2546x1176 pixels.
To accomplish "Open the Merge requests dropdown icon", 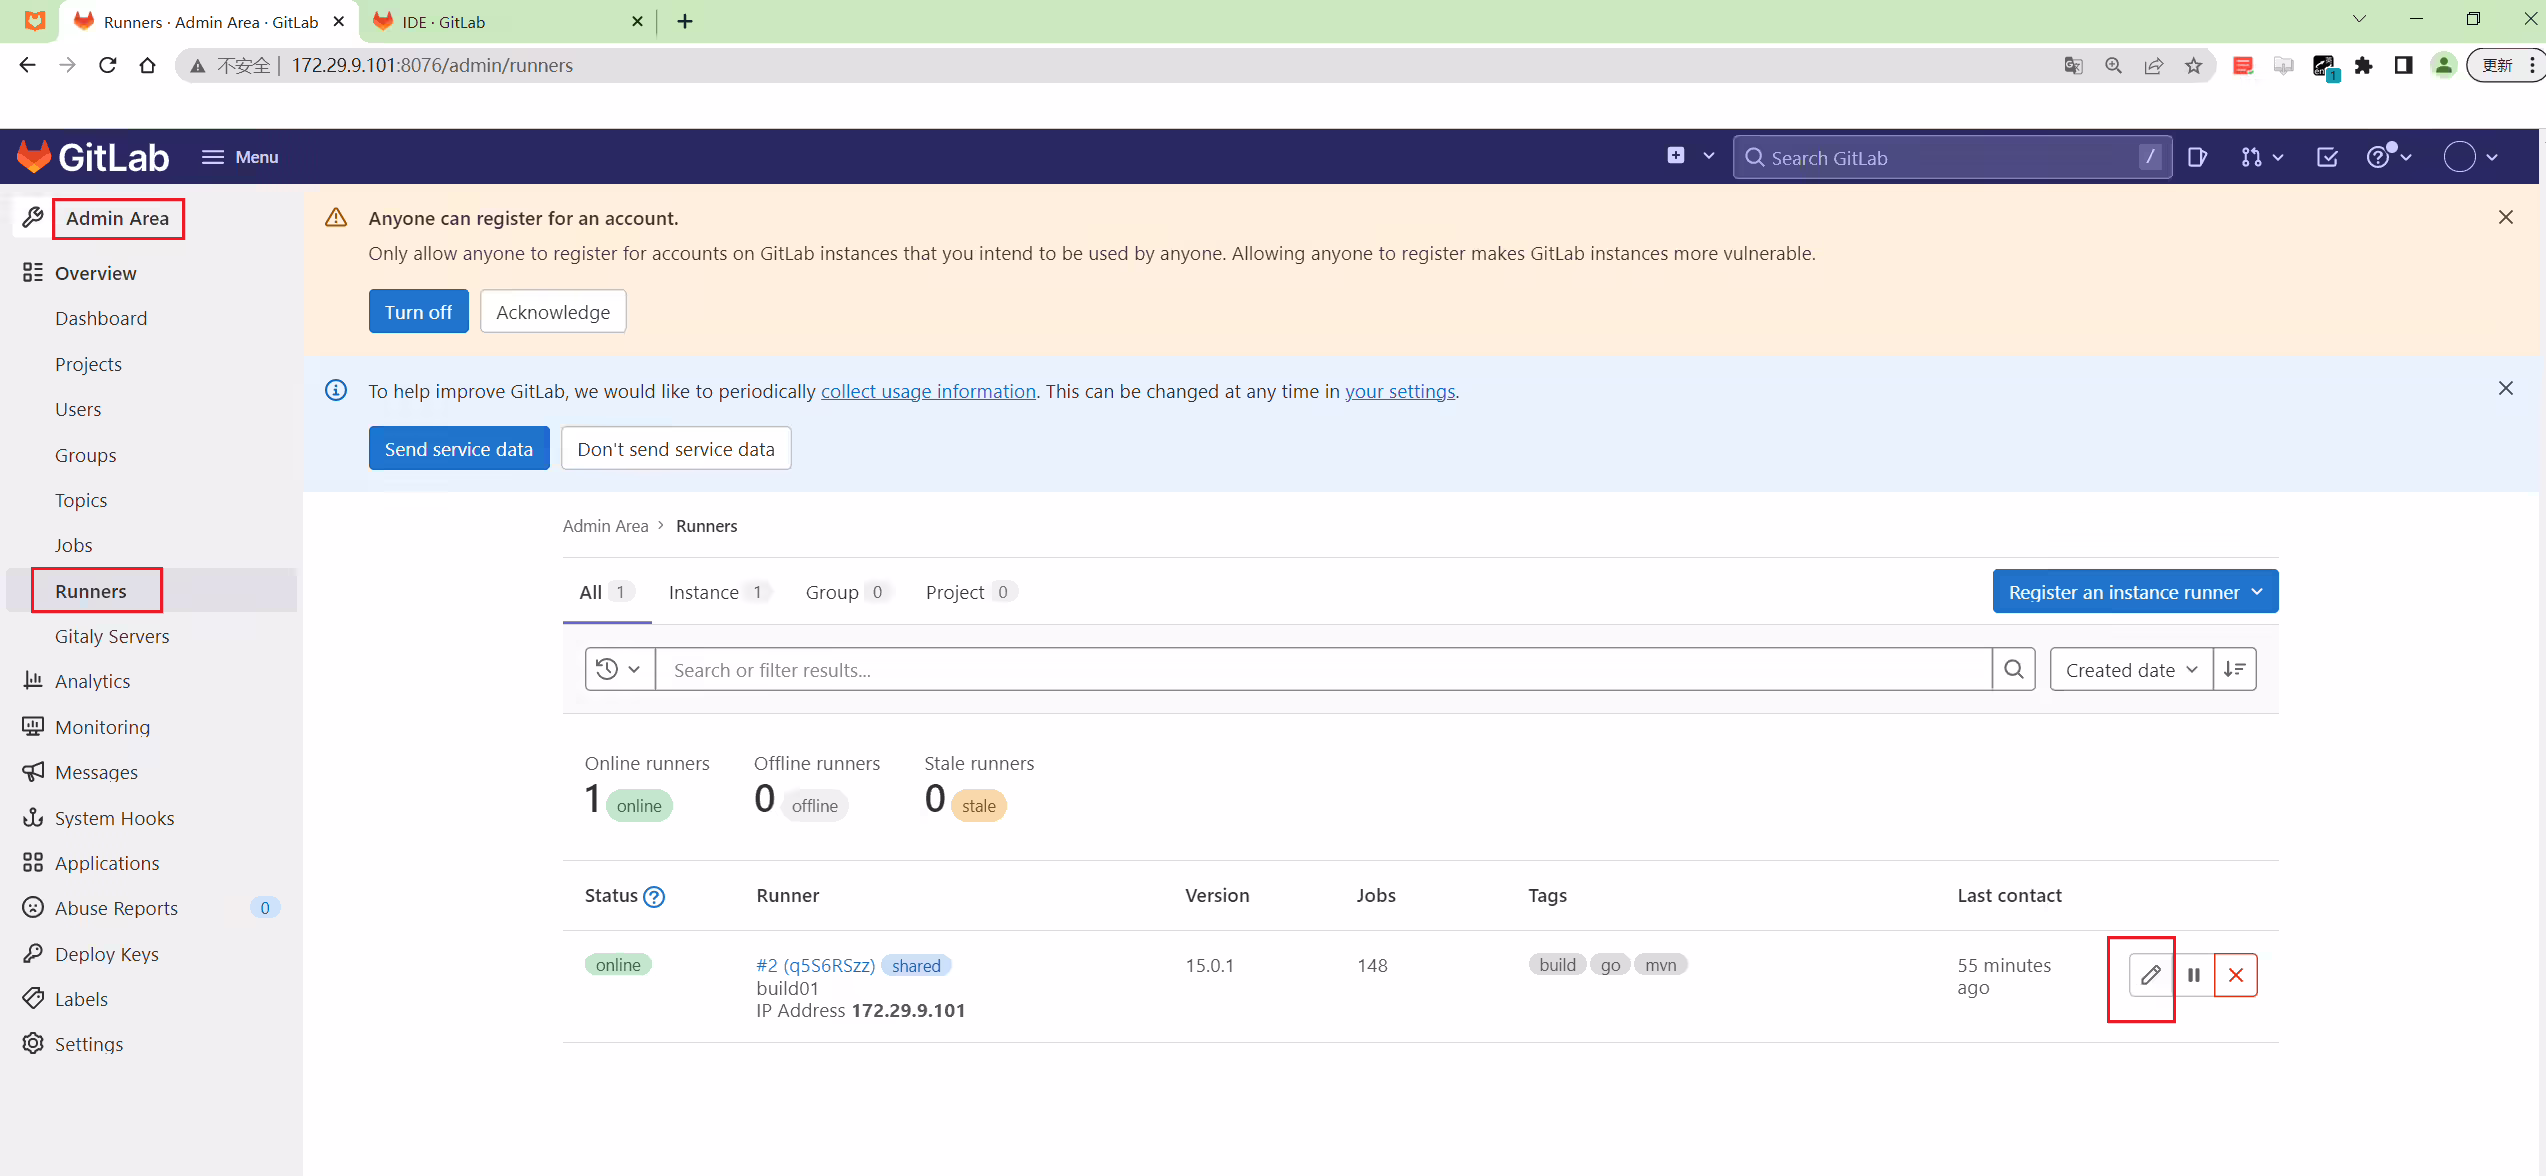I will pyautogui.click(x=2261, y=157).
